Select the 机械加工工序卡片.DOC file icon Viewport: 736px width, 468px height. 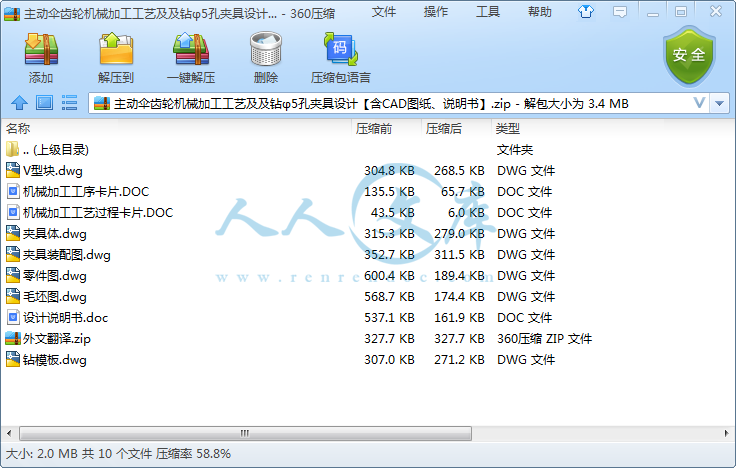coord(13,192)
